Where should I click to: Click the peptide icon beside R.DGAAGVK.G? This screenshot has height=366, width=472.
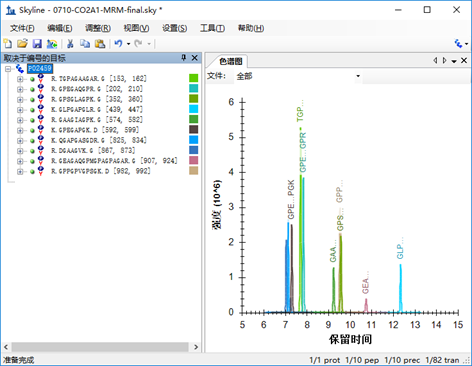41,150
